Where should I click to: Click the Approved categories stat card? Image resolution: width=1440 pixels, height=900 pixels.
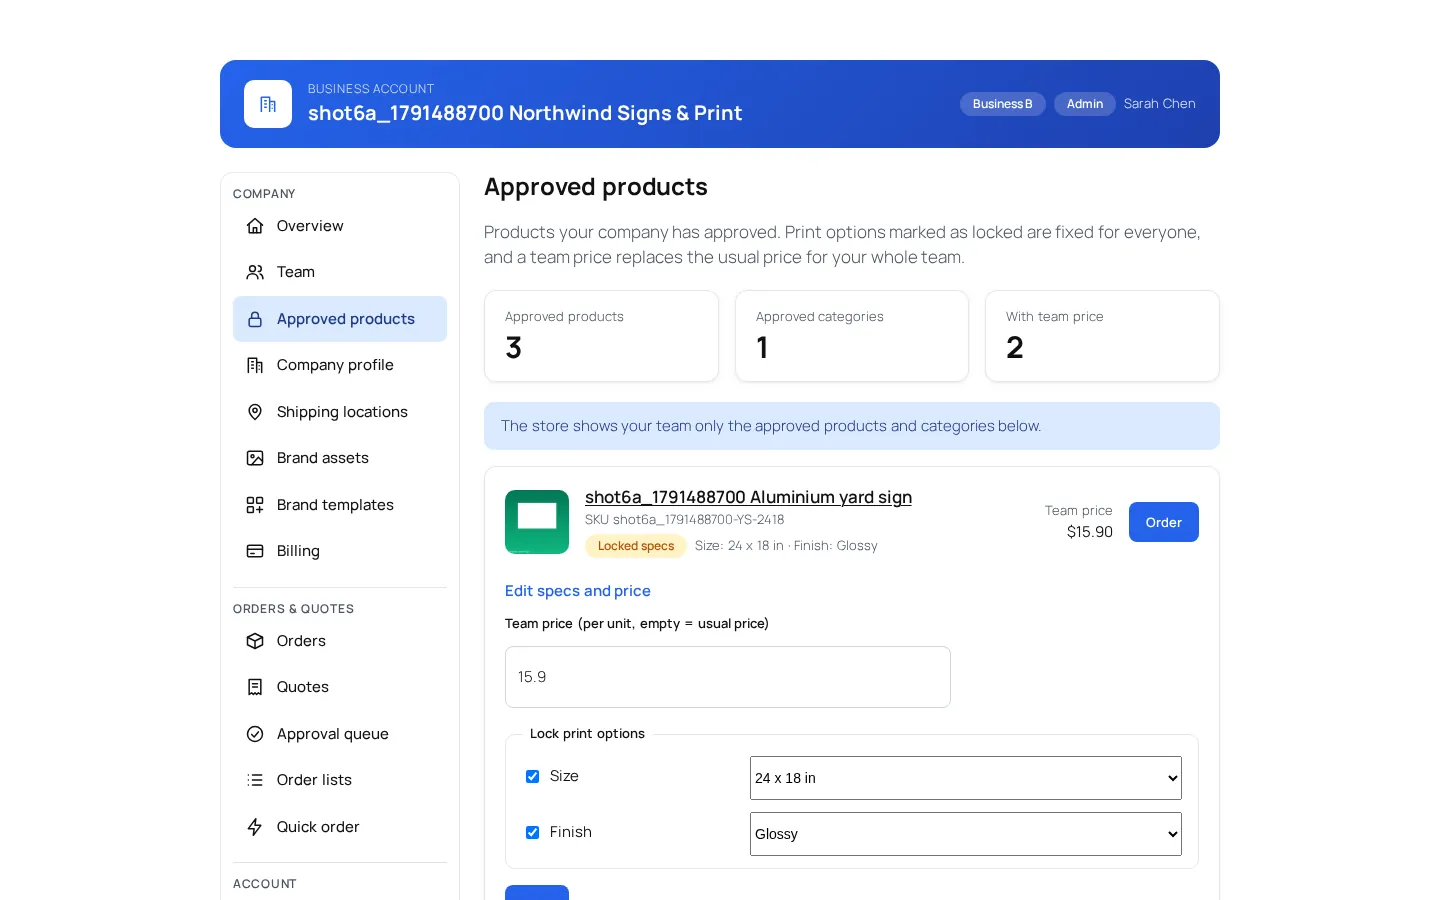coord(852,336)
